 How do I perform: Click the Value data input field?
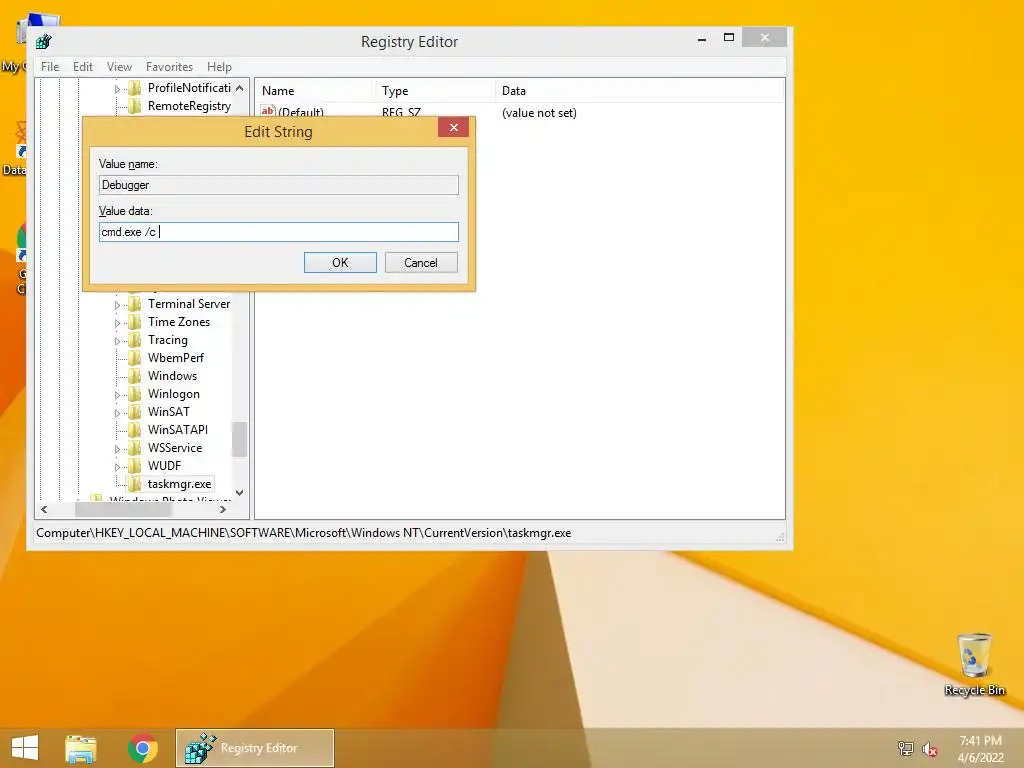pyautogui.click(x=278, y=232)
